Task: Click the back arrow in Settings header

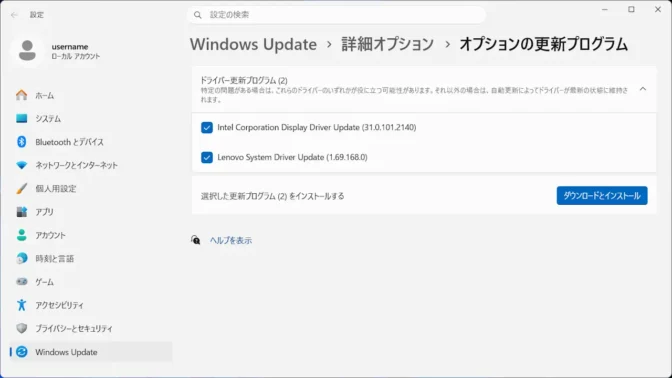Action: click(x=14, y=15)
